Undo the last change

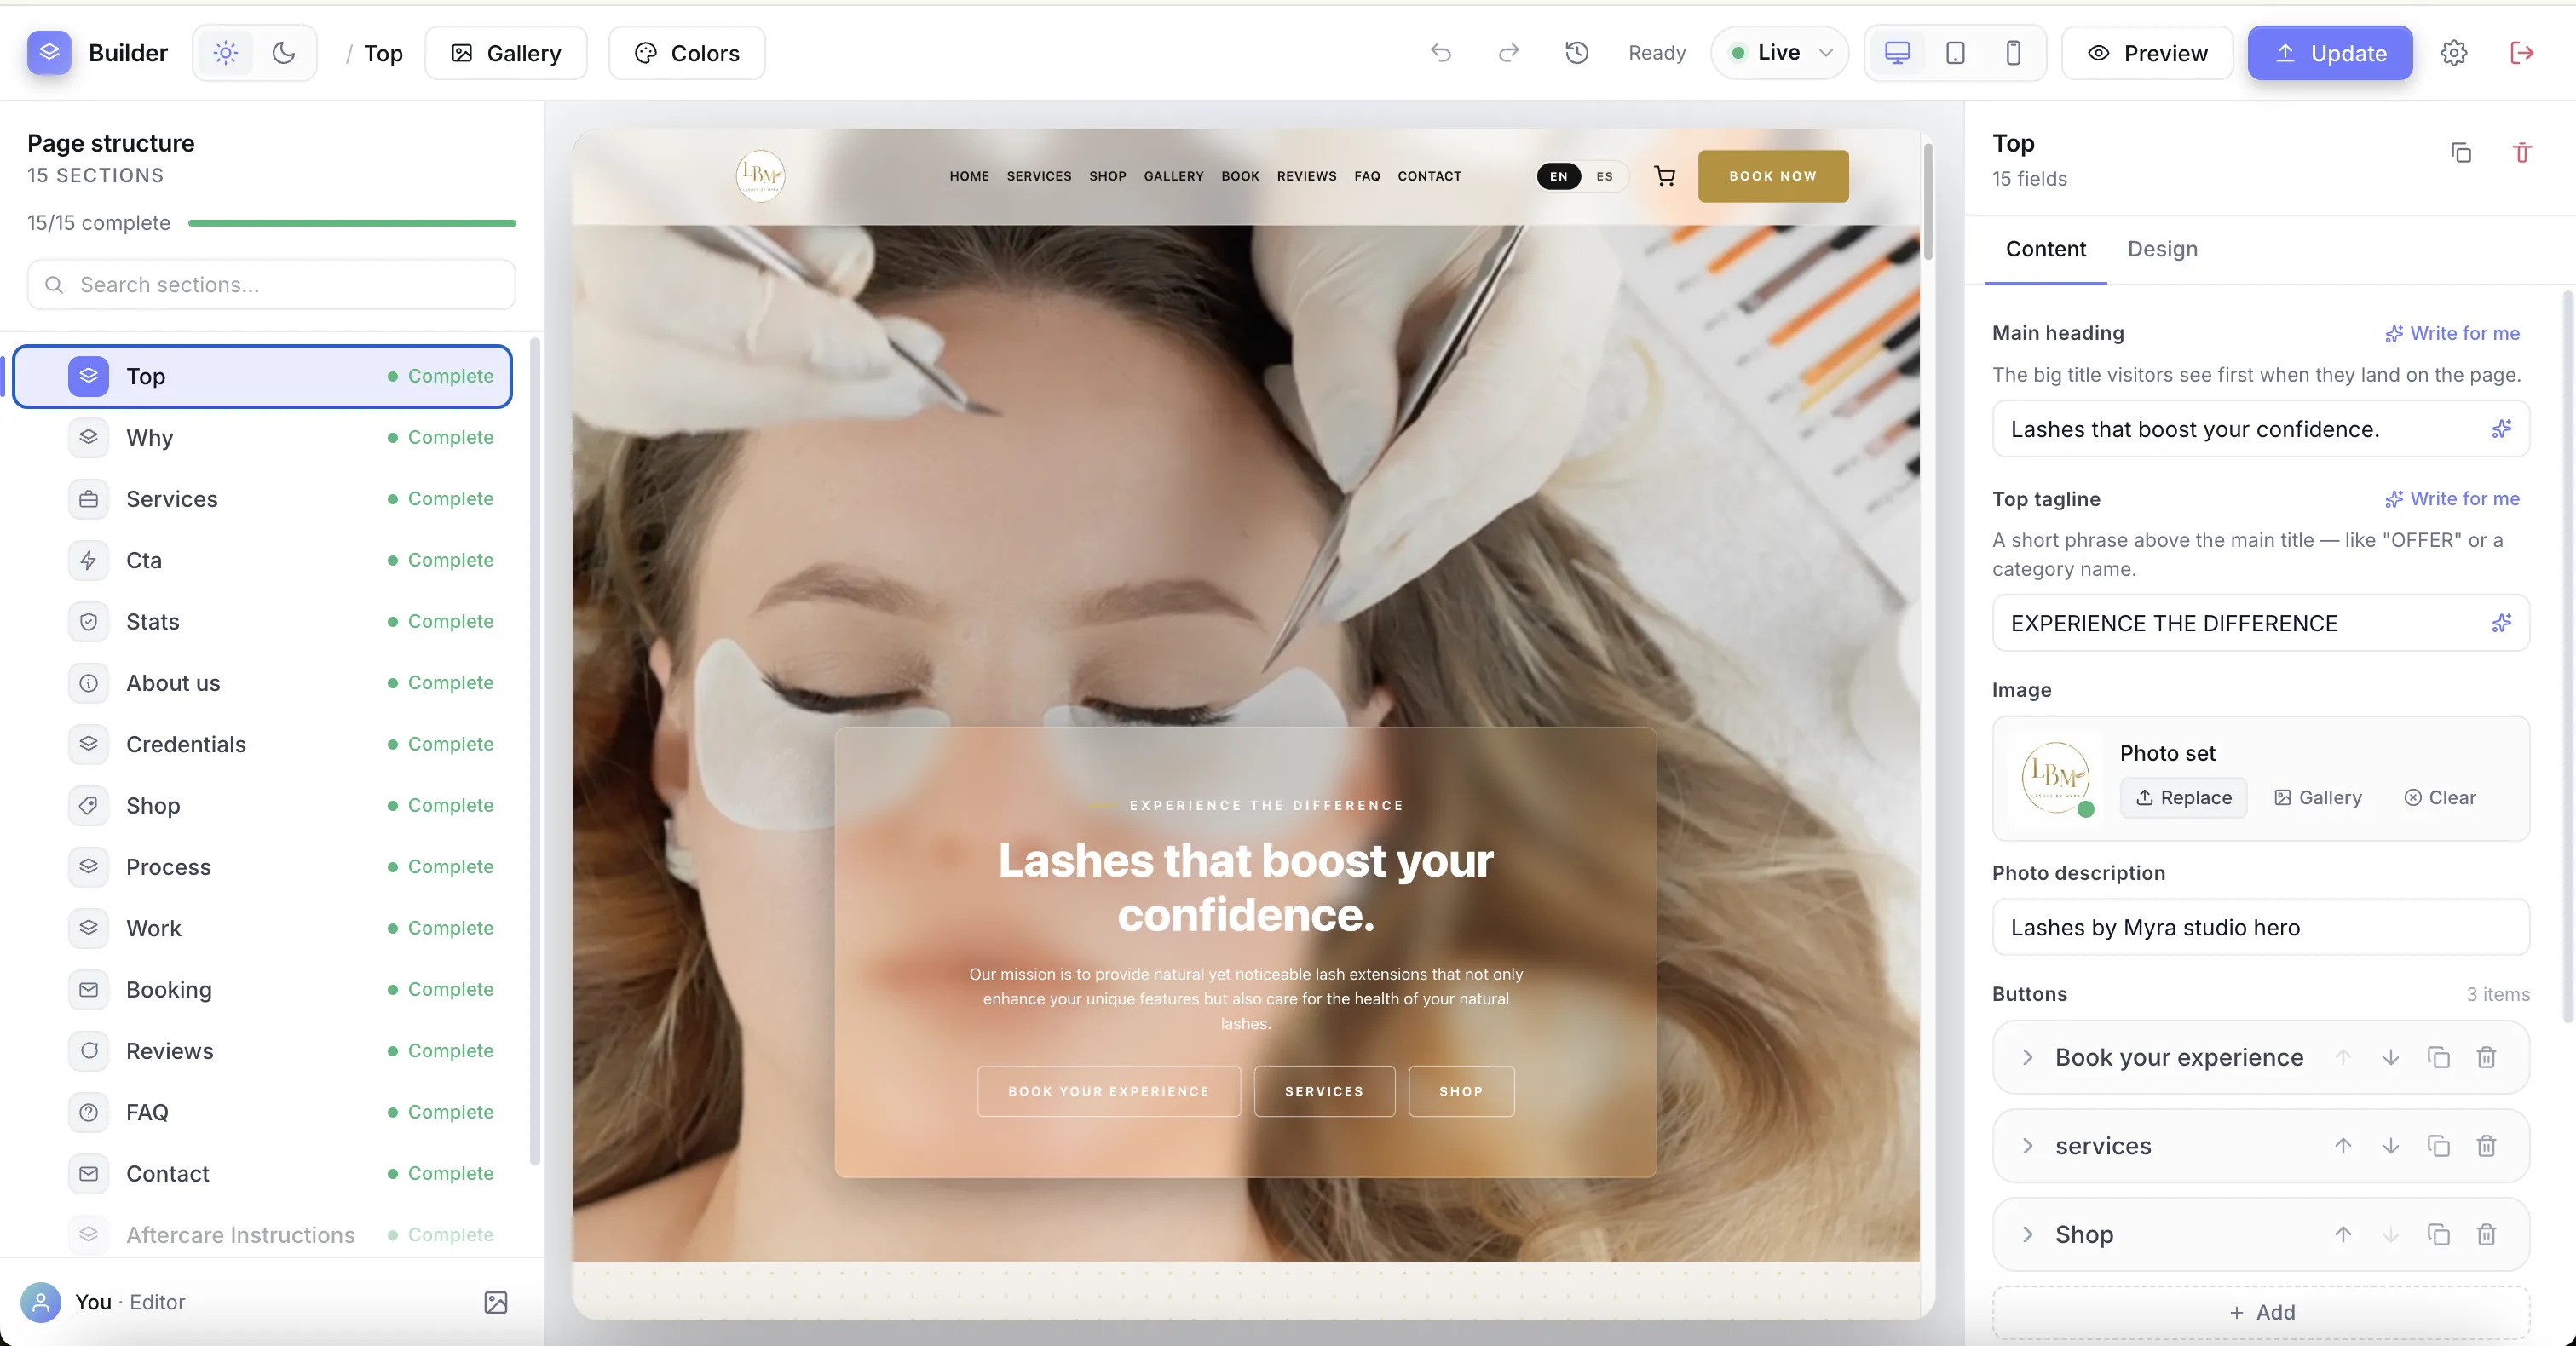point(1440,52)
